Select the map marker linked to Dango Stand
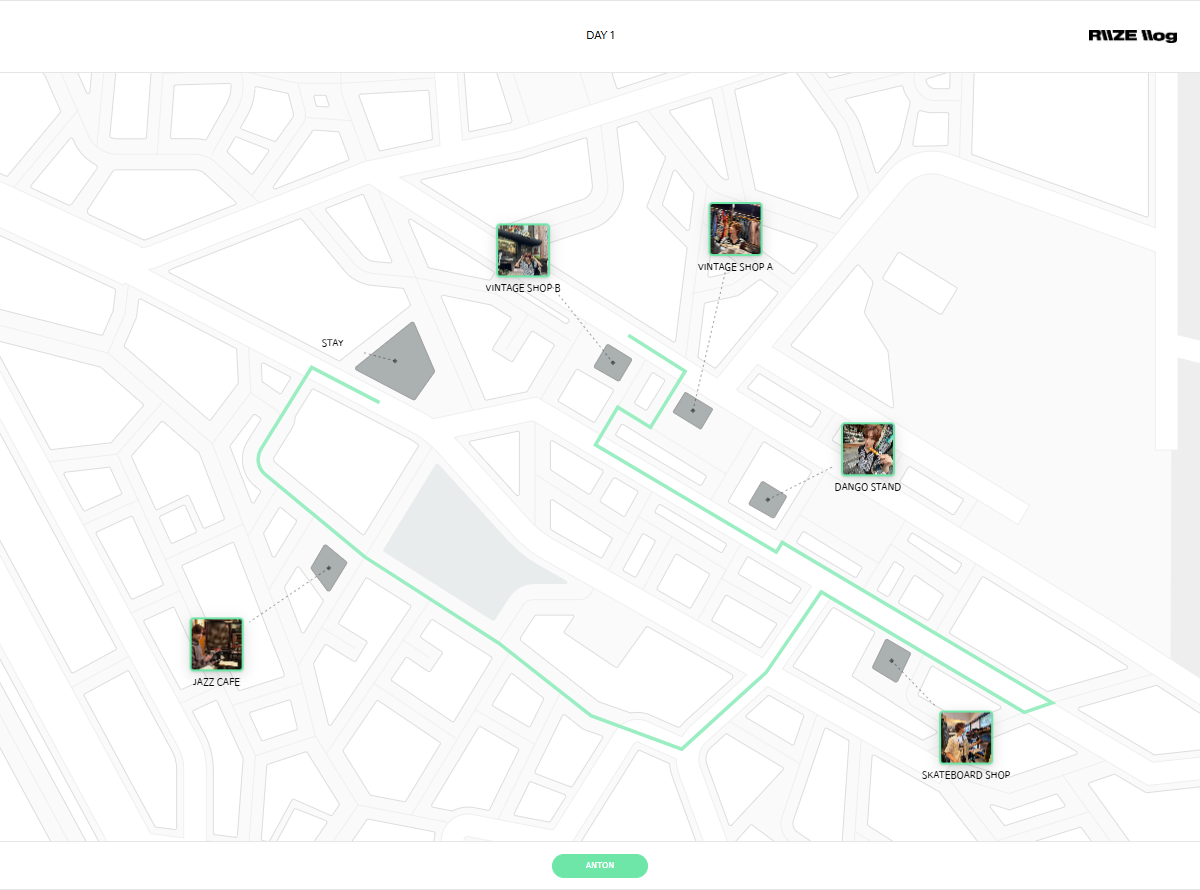Screen dimensions: 1200x890 pyautogui.click(x=768, y=499)
